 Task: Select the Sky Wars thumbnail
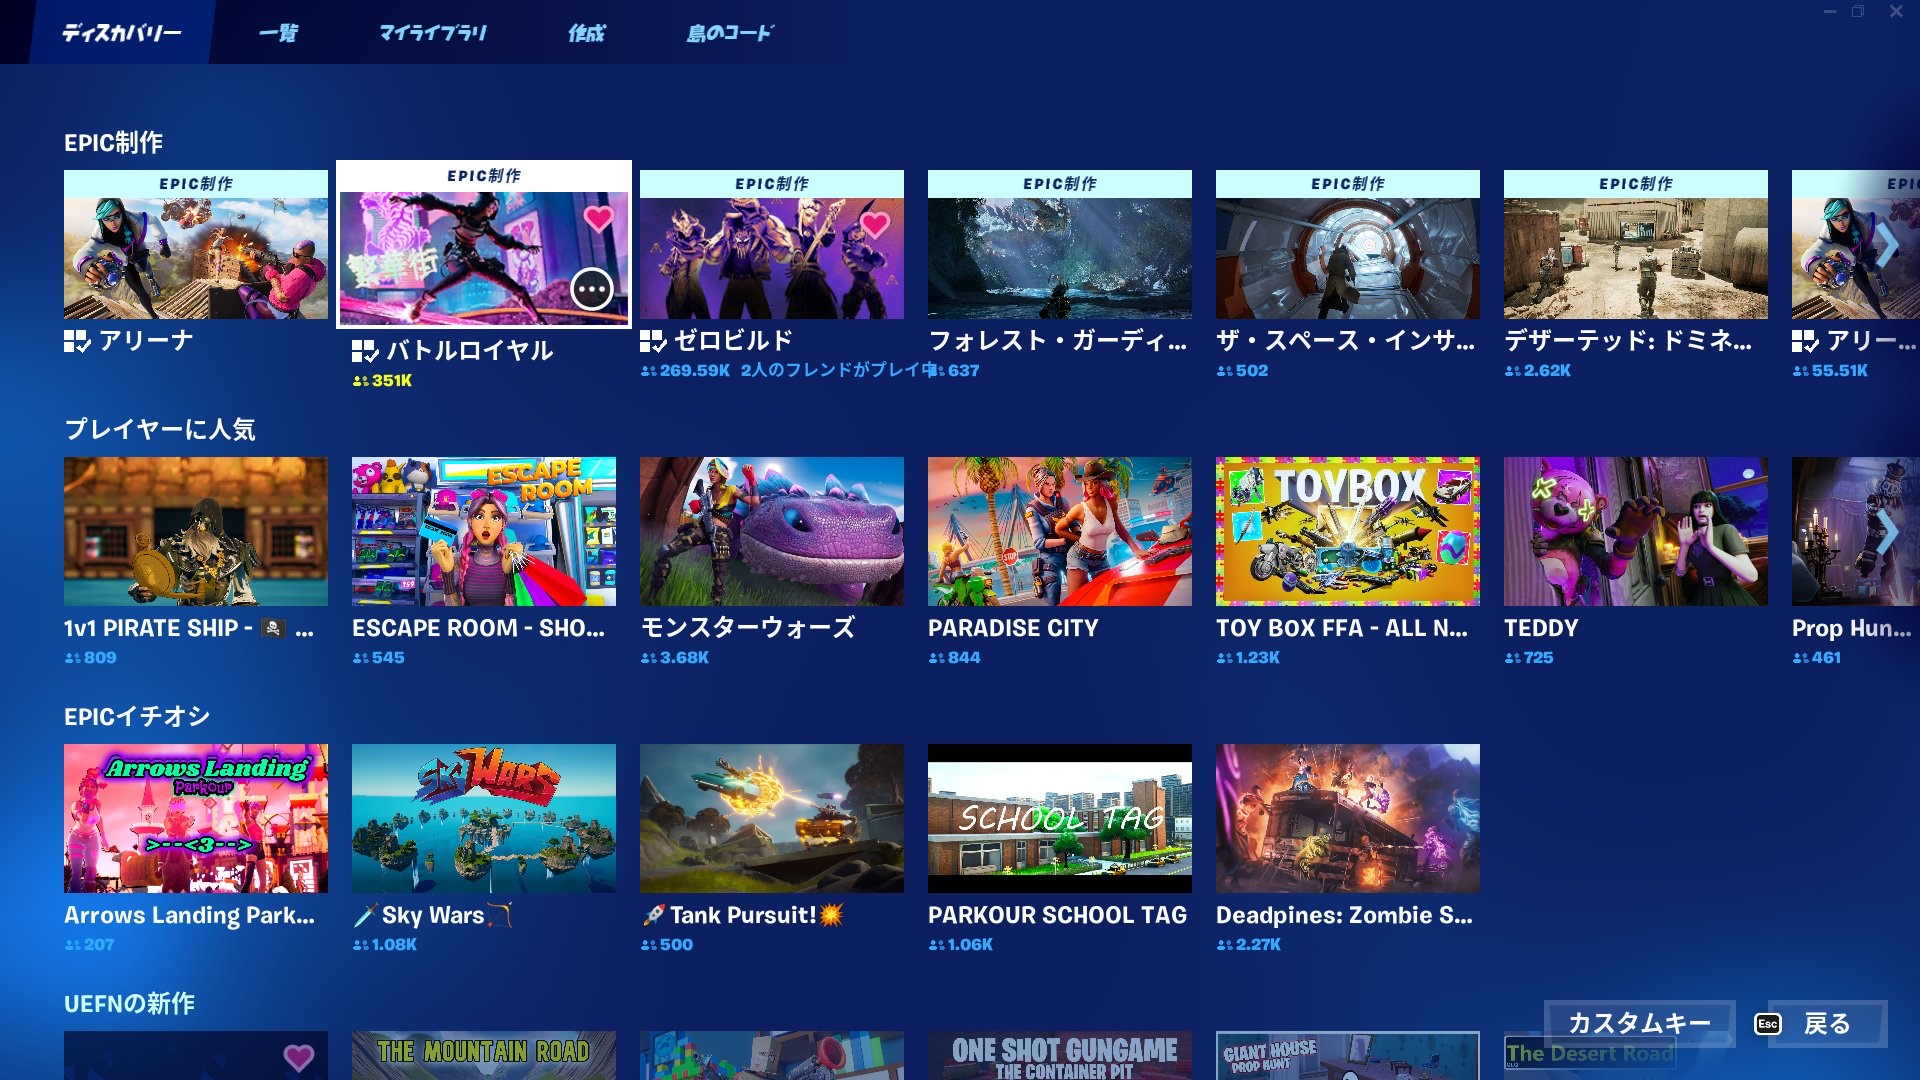(484, 818)
